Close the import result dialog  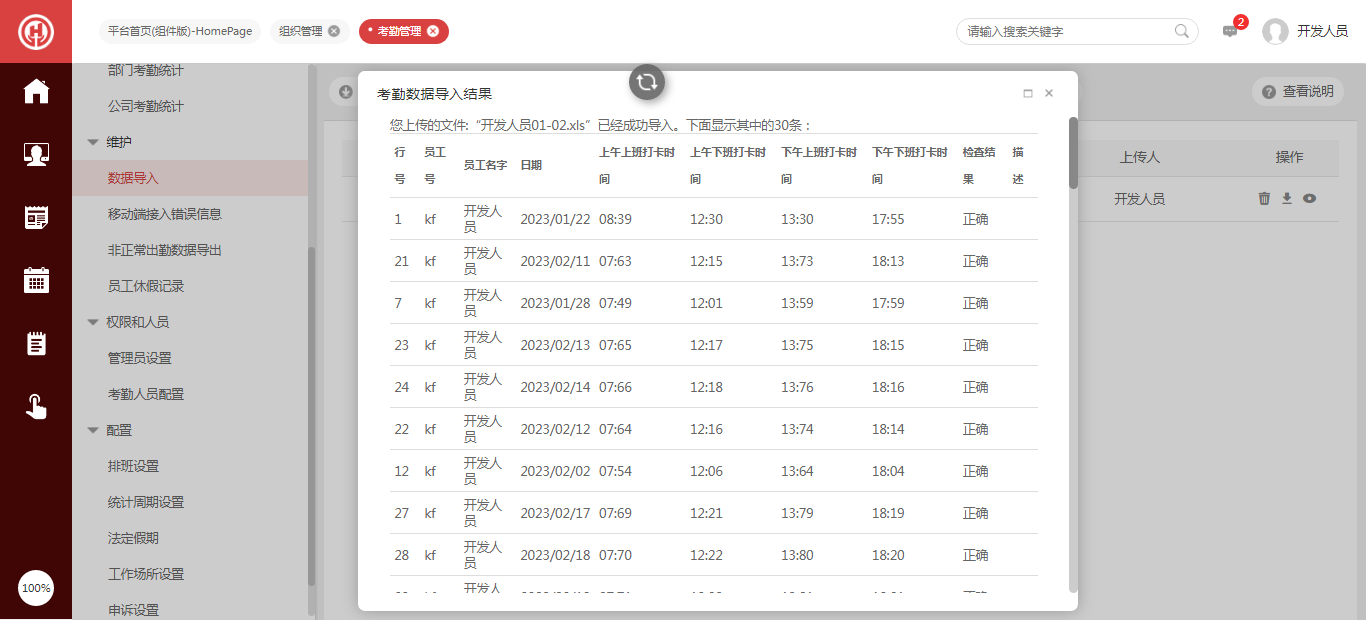pos(1049,93)
